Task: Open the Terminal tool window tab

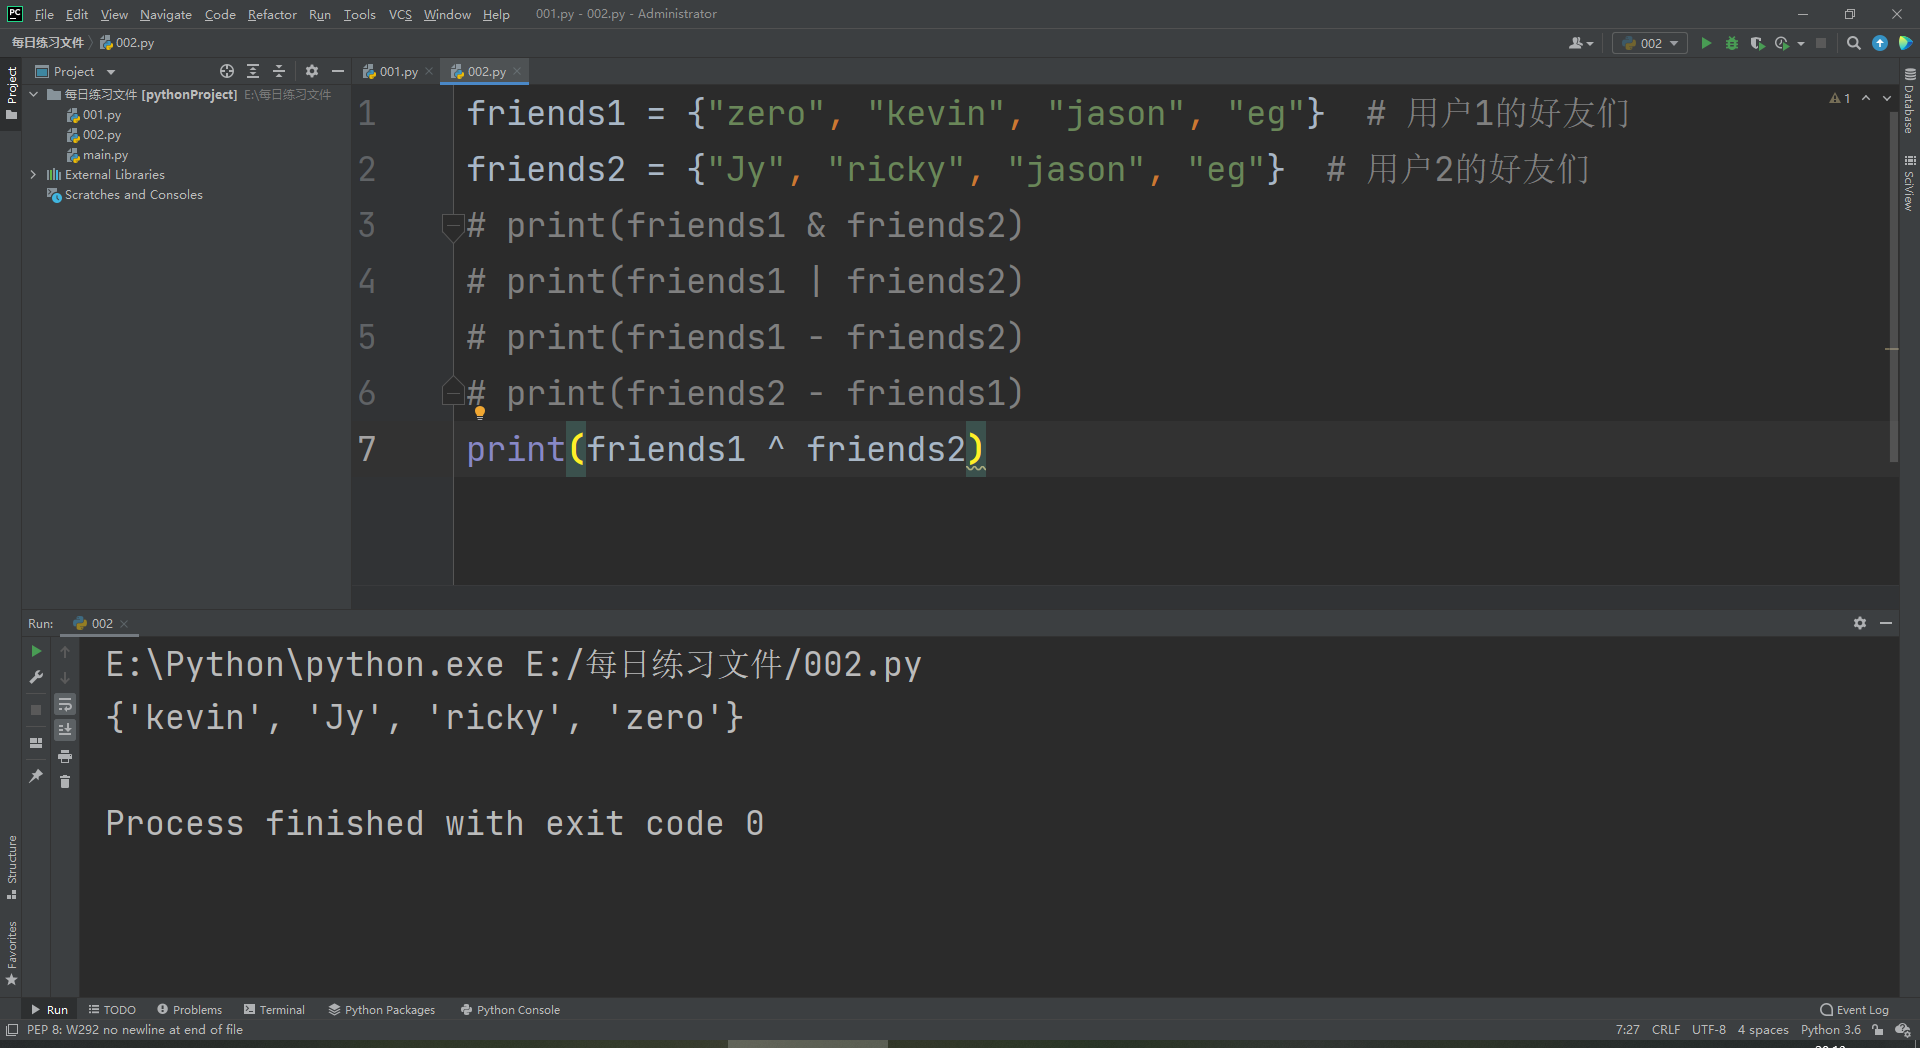Action: (275, 1010)
